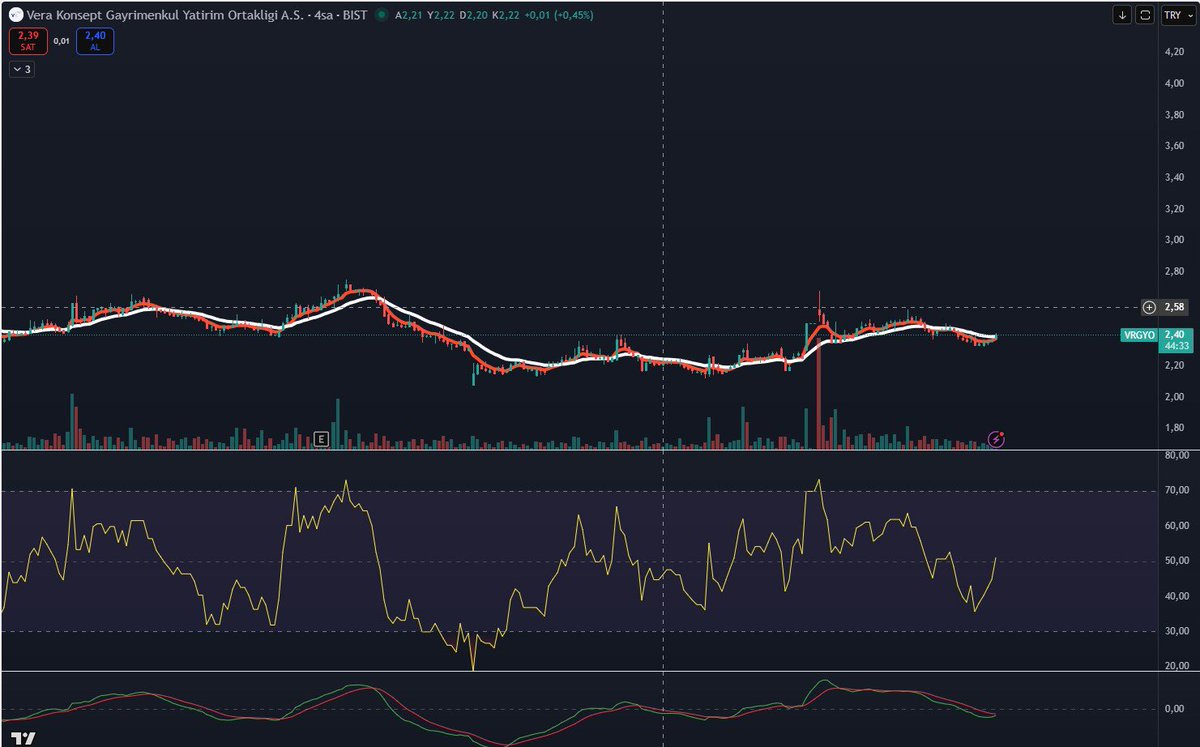Click the VRGYO price line label
The height and width of the screenshot is (747, 1200).
(x=1138, y=335)
